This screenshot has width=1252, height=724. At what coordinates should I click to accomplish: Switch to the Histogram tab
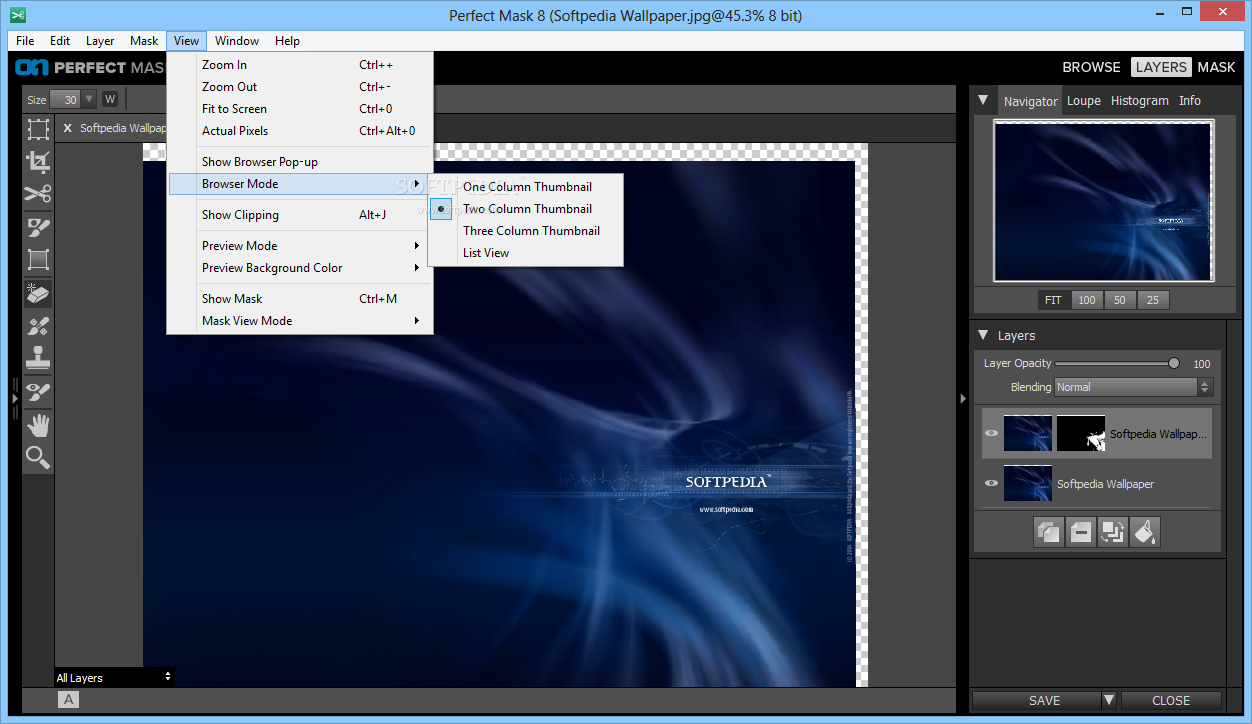pos(1139,101)
